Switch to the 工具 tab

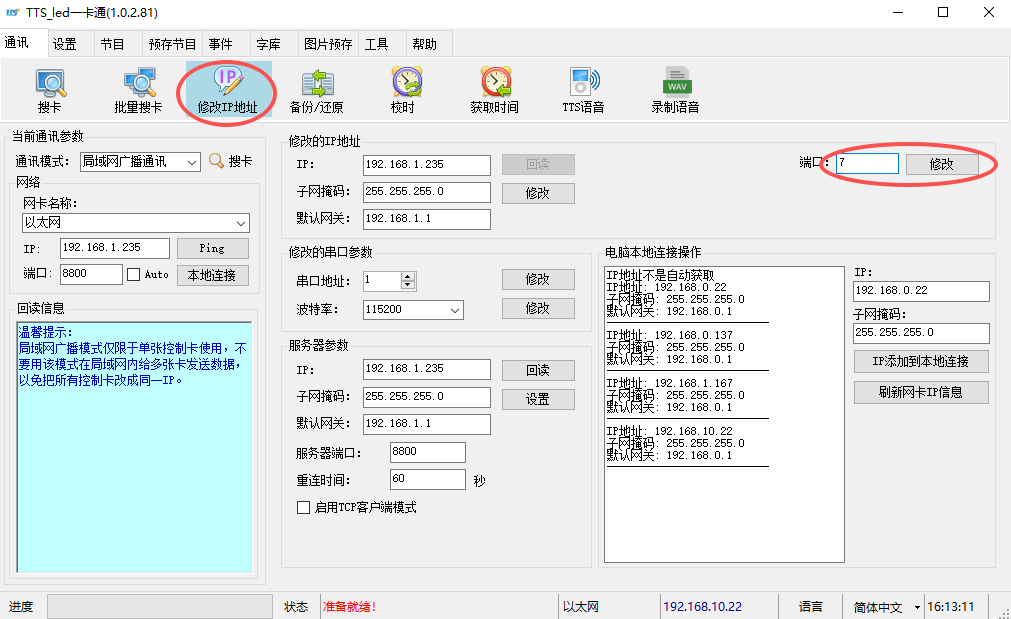(377, 44)
